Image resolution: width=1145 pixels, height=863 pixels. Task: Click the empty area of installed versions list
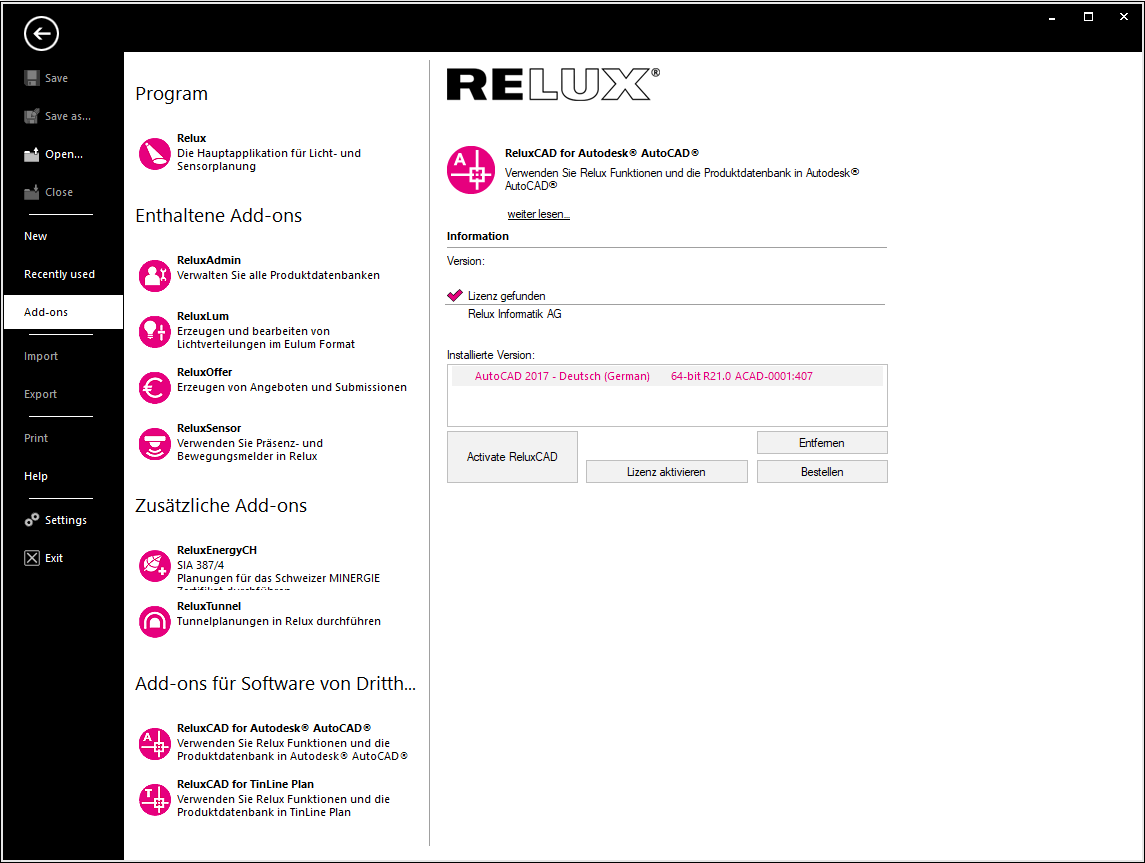click(x=667, y=406)
